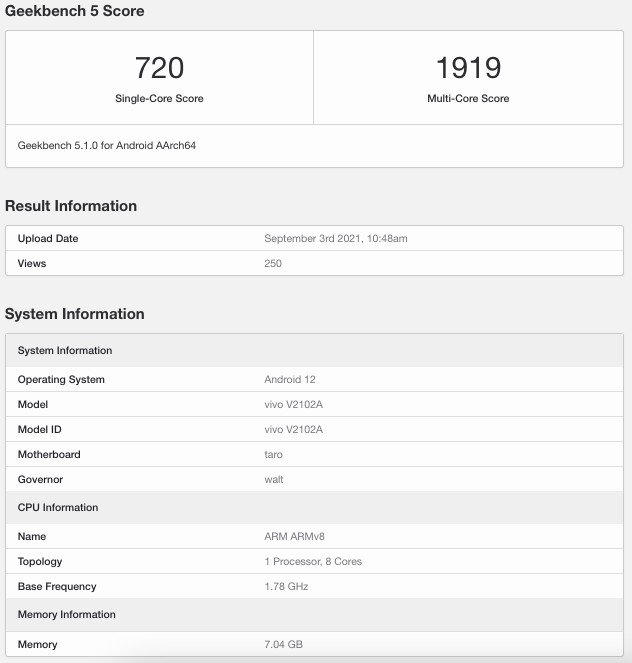This screenshot has width=632, height=663.
Task: Click the Governor value walt
Action: [274, 480]
